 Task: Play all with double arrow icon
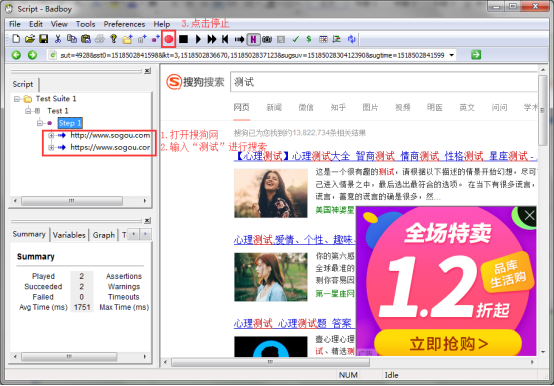click(x=212, y=39)
